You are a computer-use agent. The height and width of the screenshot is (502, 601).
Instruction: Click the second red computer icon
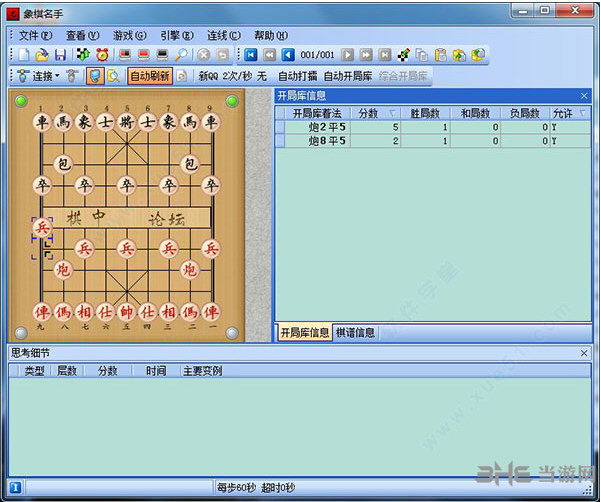(144, 55)
